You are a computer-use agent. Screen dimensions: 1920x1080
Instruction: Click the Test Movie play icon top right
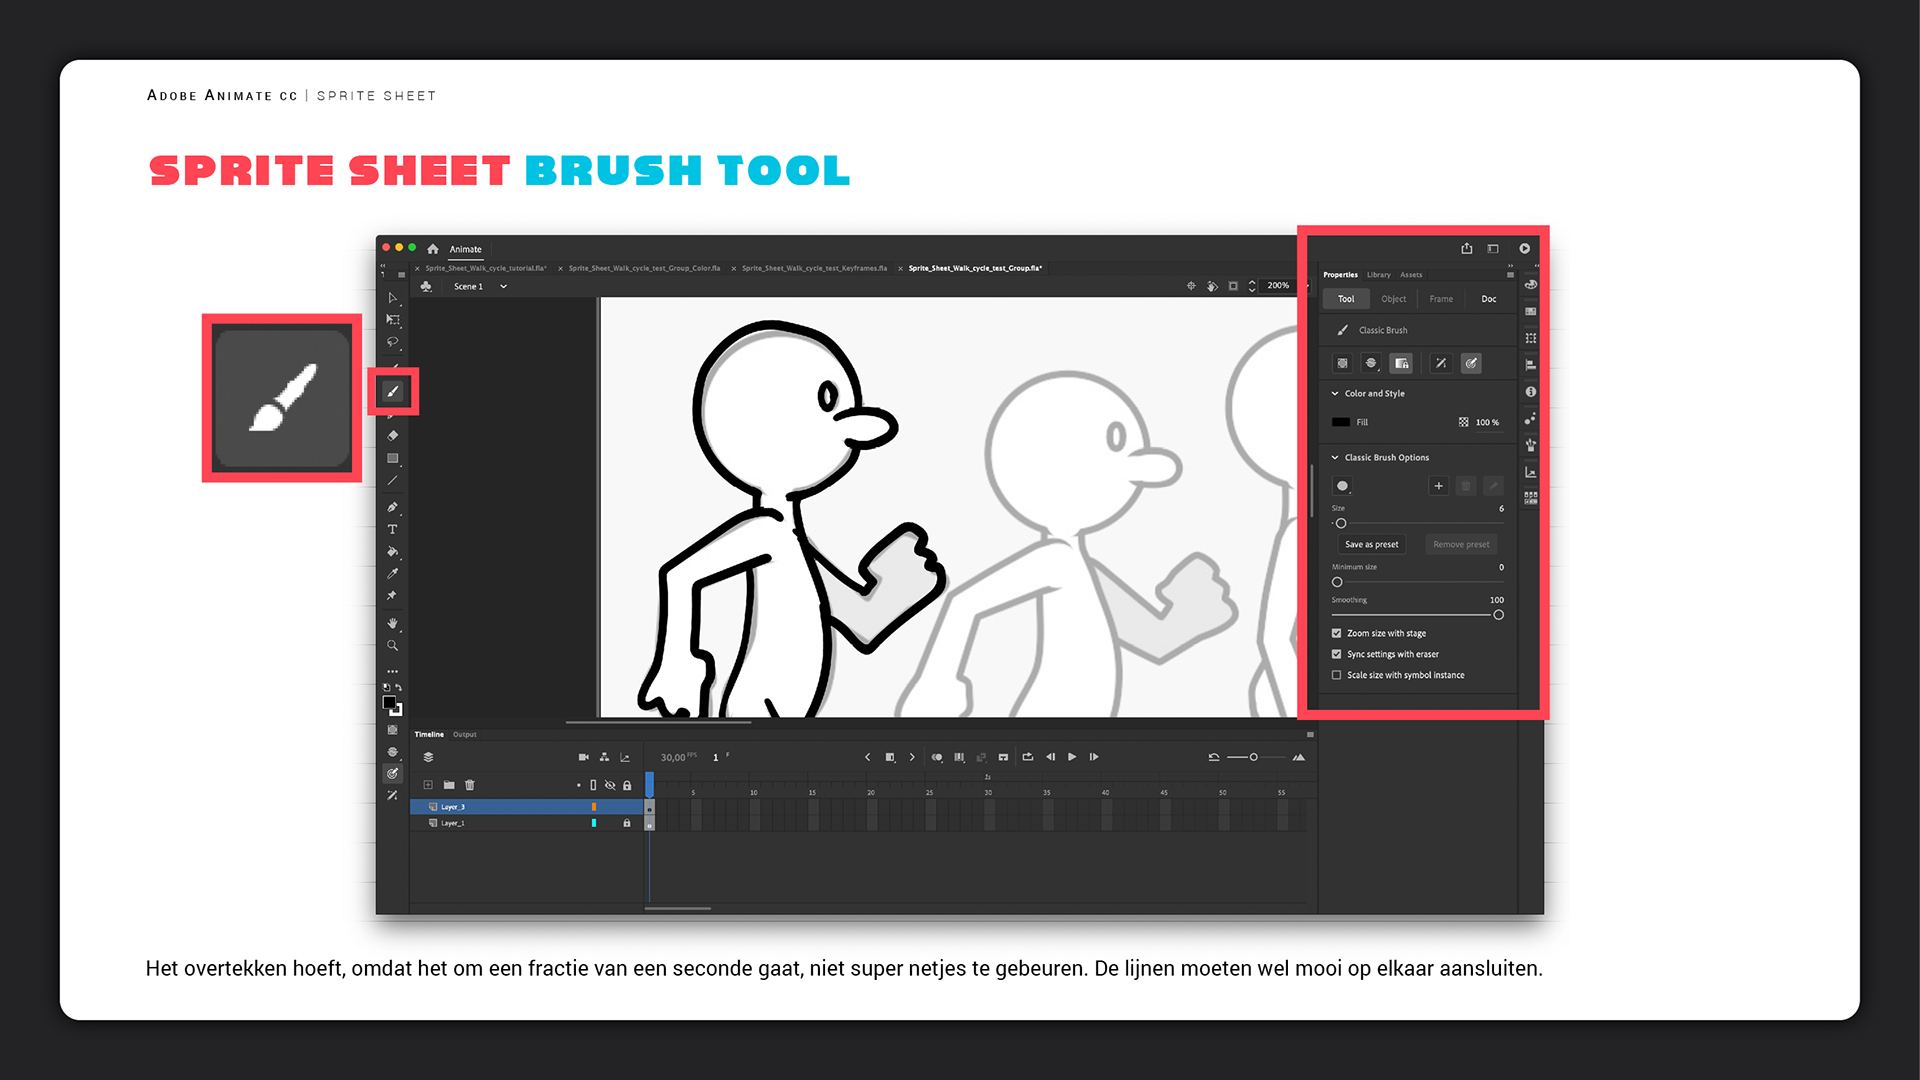click(x=1524, y=248)
